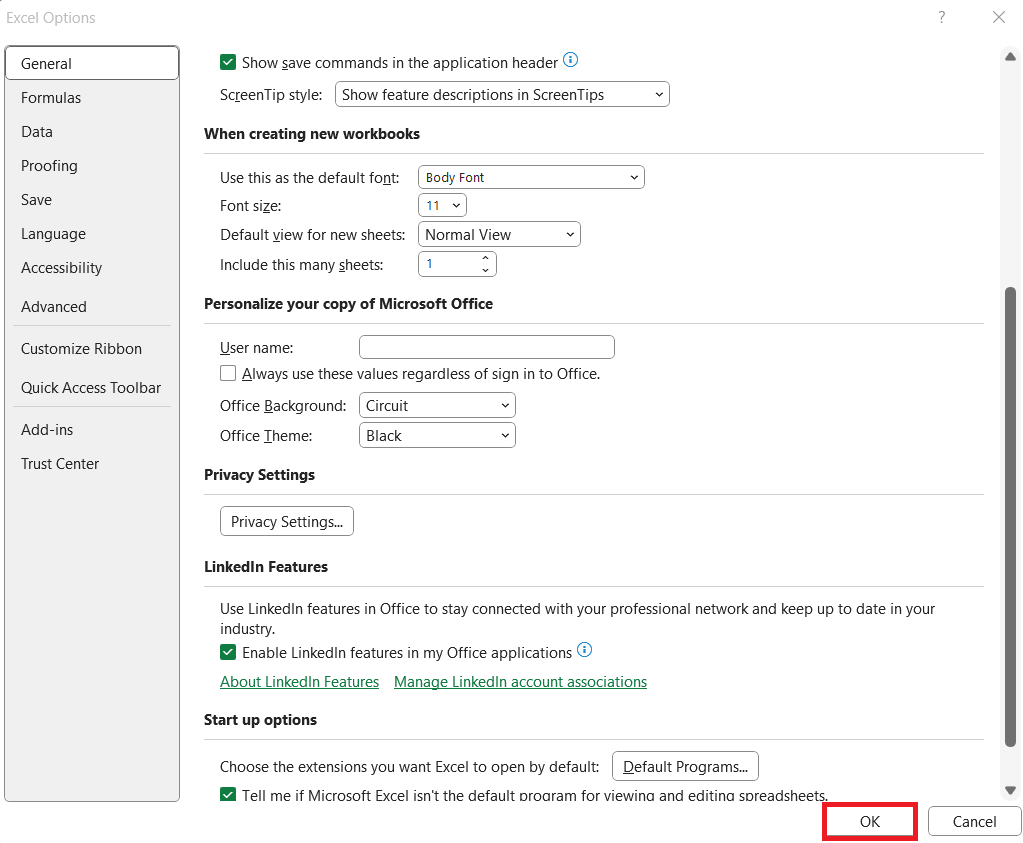Screen dimensions: 1023x843
Task: Open the Accessibility category
Action: point(92,268)
